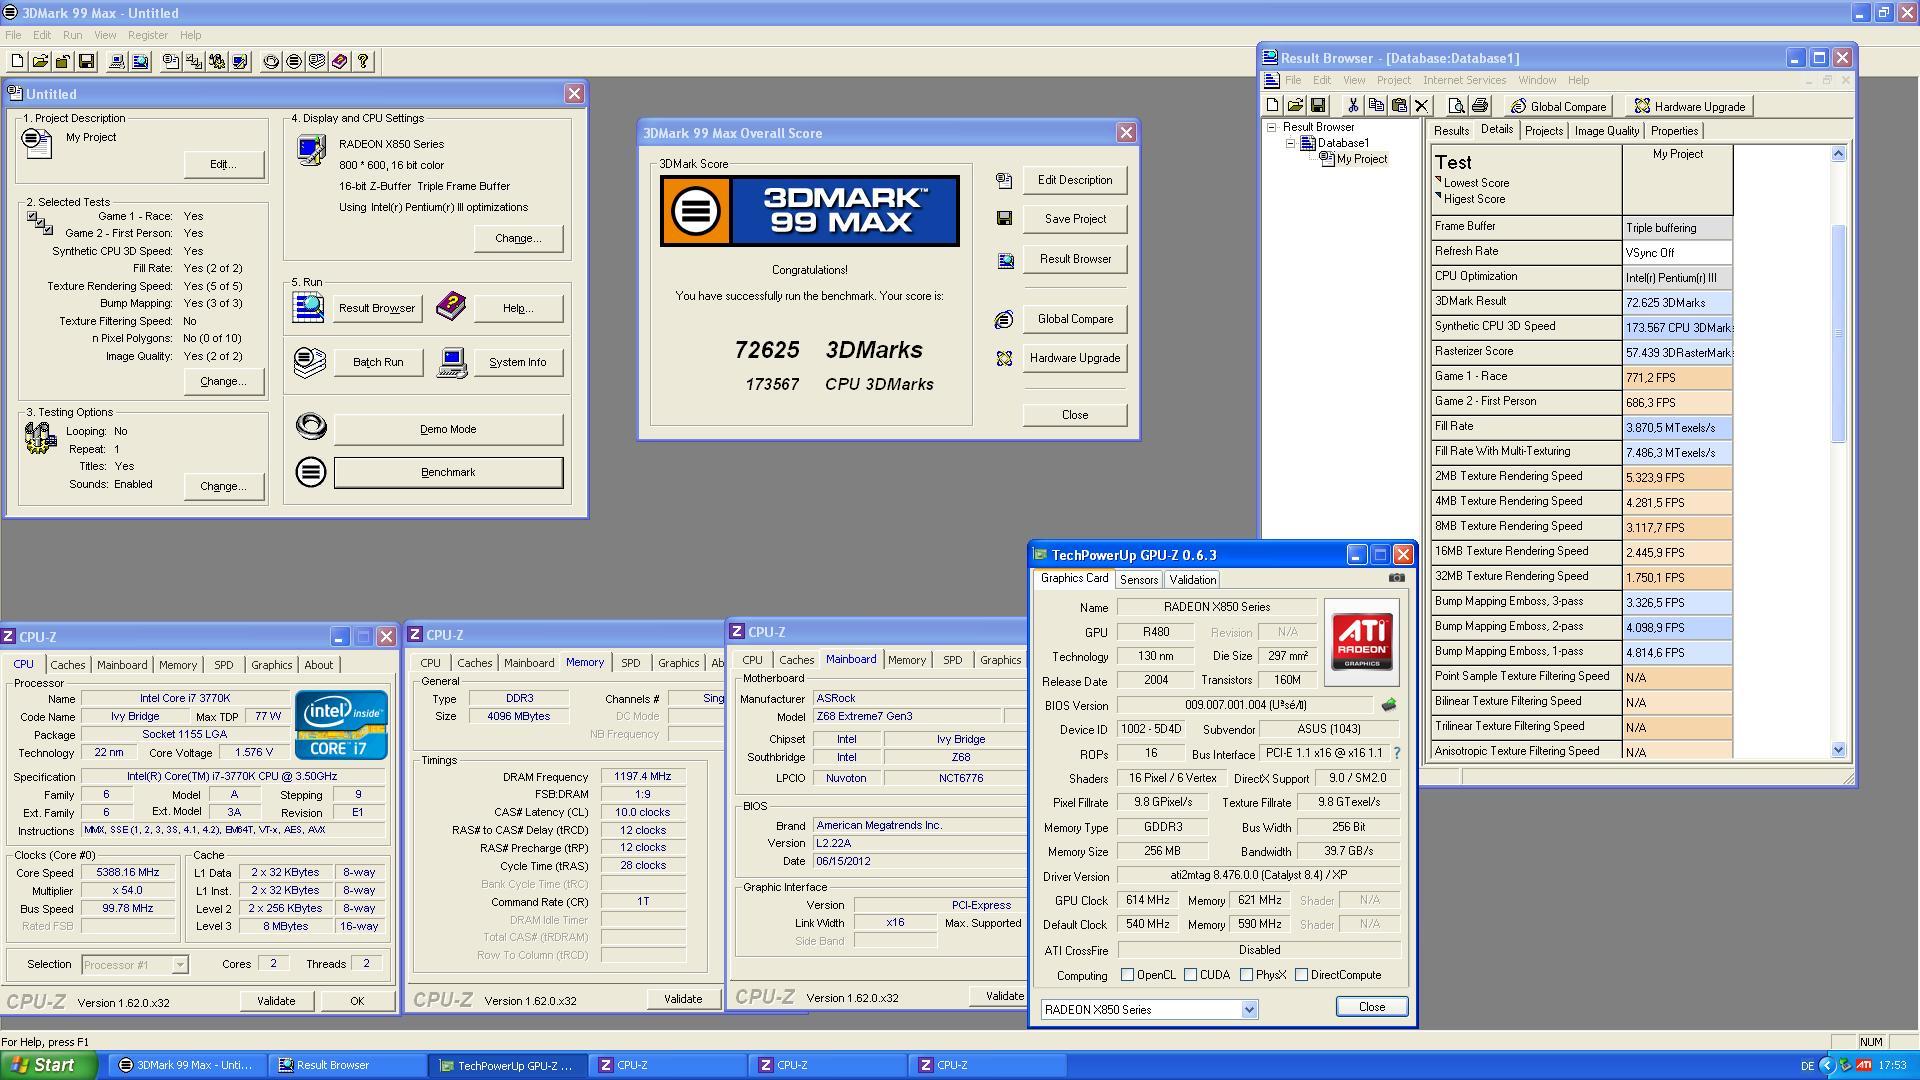The height and width of the screenshot is (1080, 1920).
Task: Click the System Info computer icon in main toolbar
Action: [117, 62]
